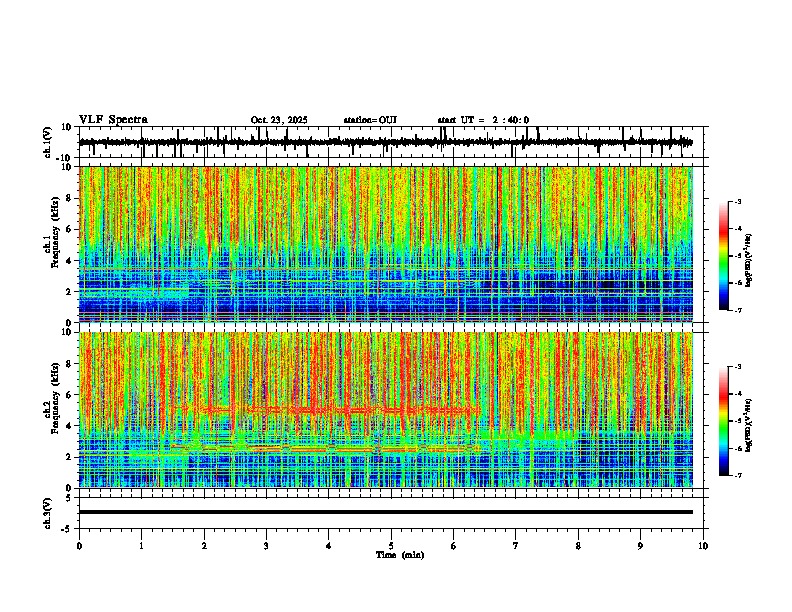
Task: Click the time axis tick label "1"
Action: tap(141, 546)
